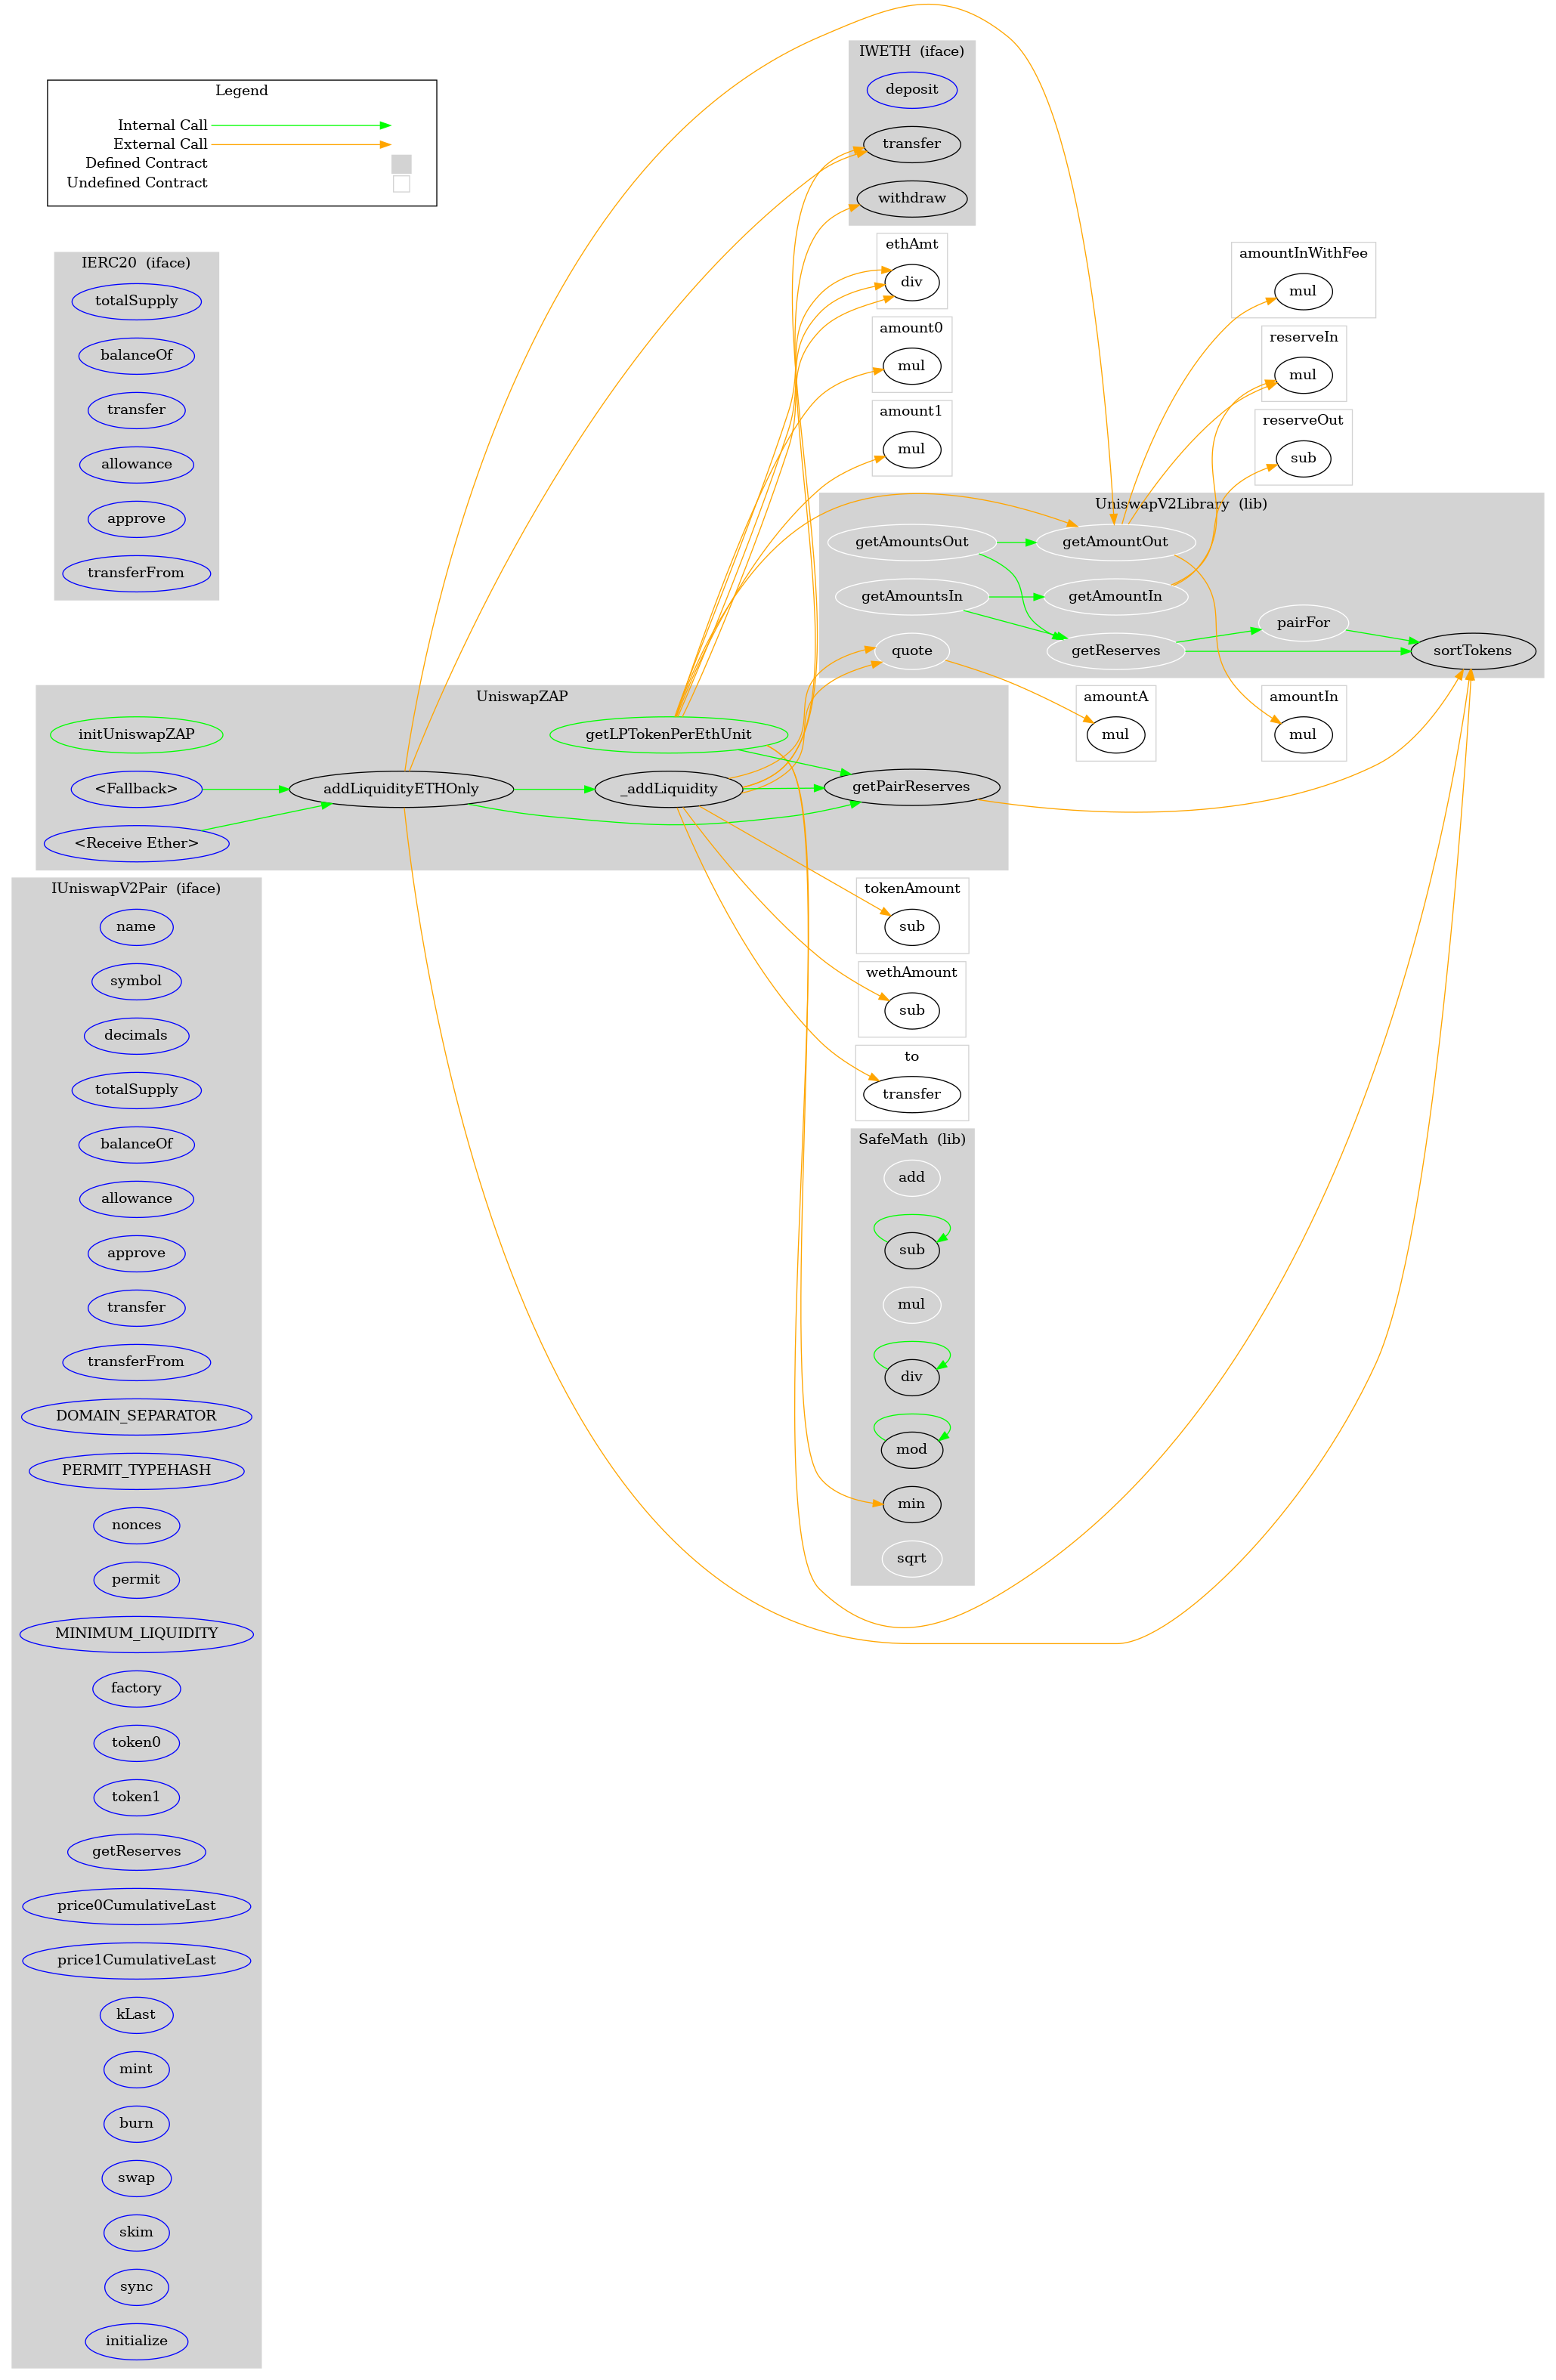
Task: Click the DOMAIN_SEPARATOR node
Action: click(x=137, y=1415)
